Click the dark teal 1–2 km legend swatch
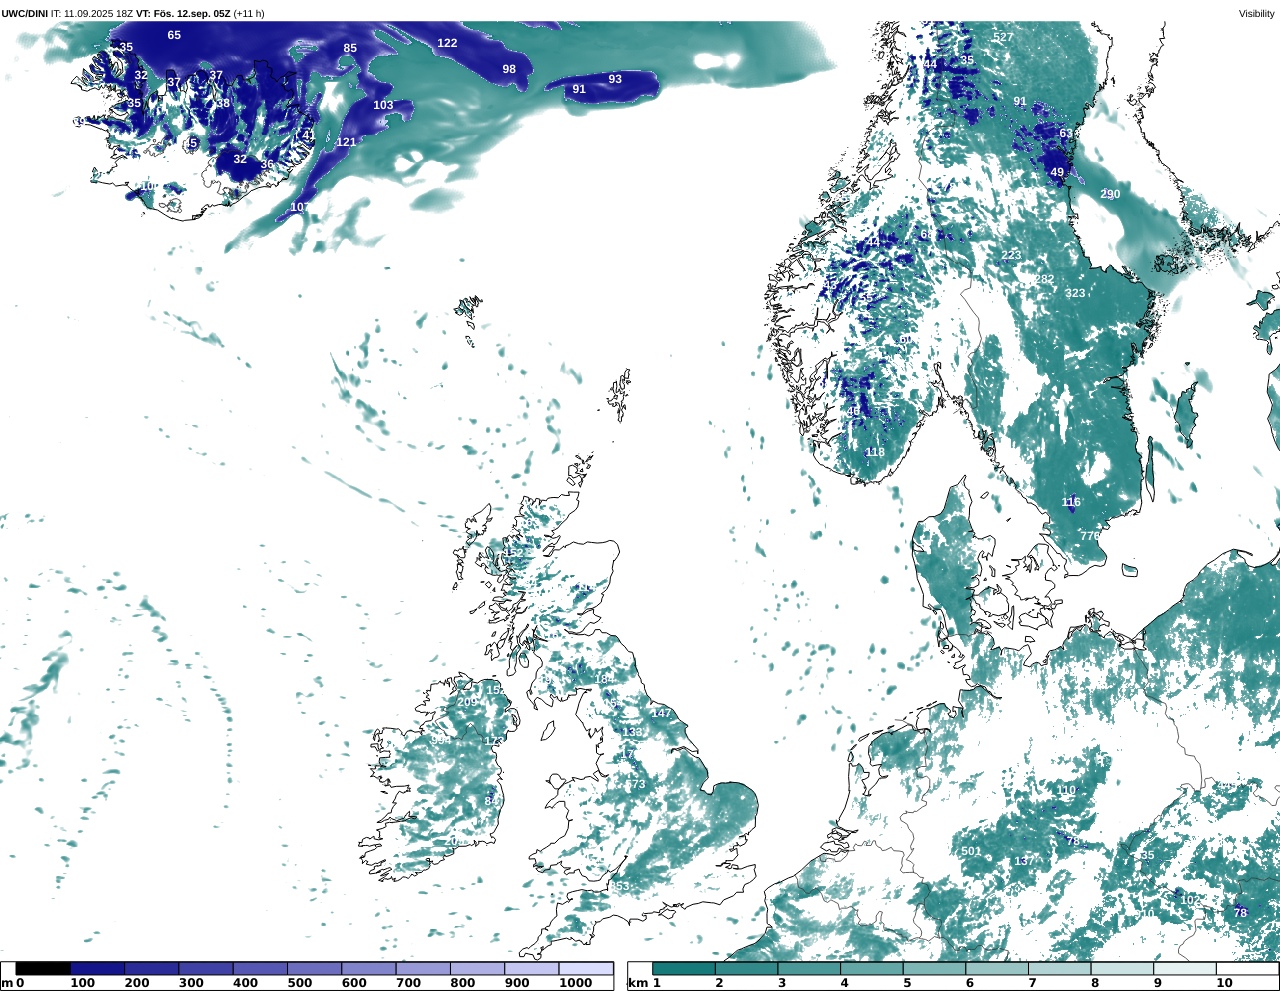Screen dimensions: 1280x991 [684, 968]
